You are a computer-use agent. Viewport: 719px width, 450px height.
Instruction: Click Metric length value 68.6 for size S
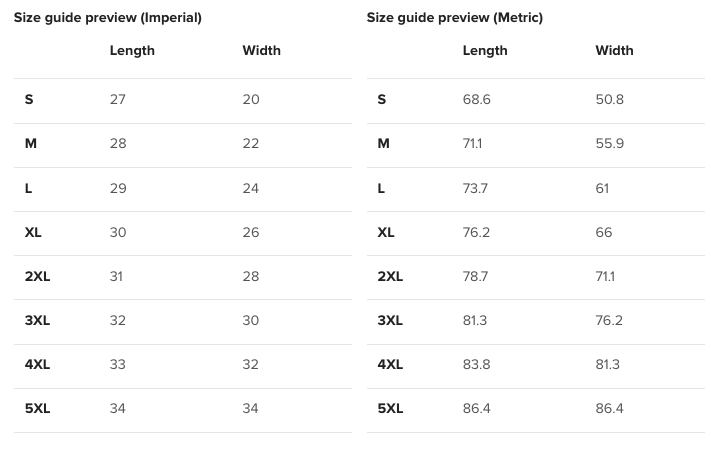(477, 99)
